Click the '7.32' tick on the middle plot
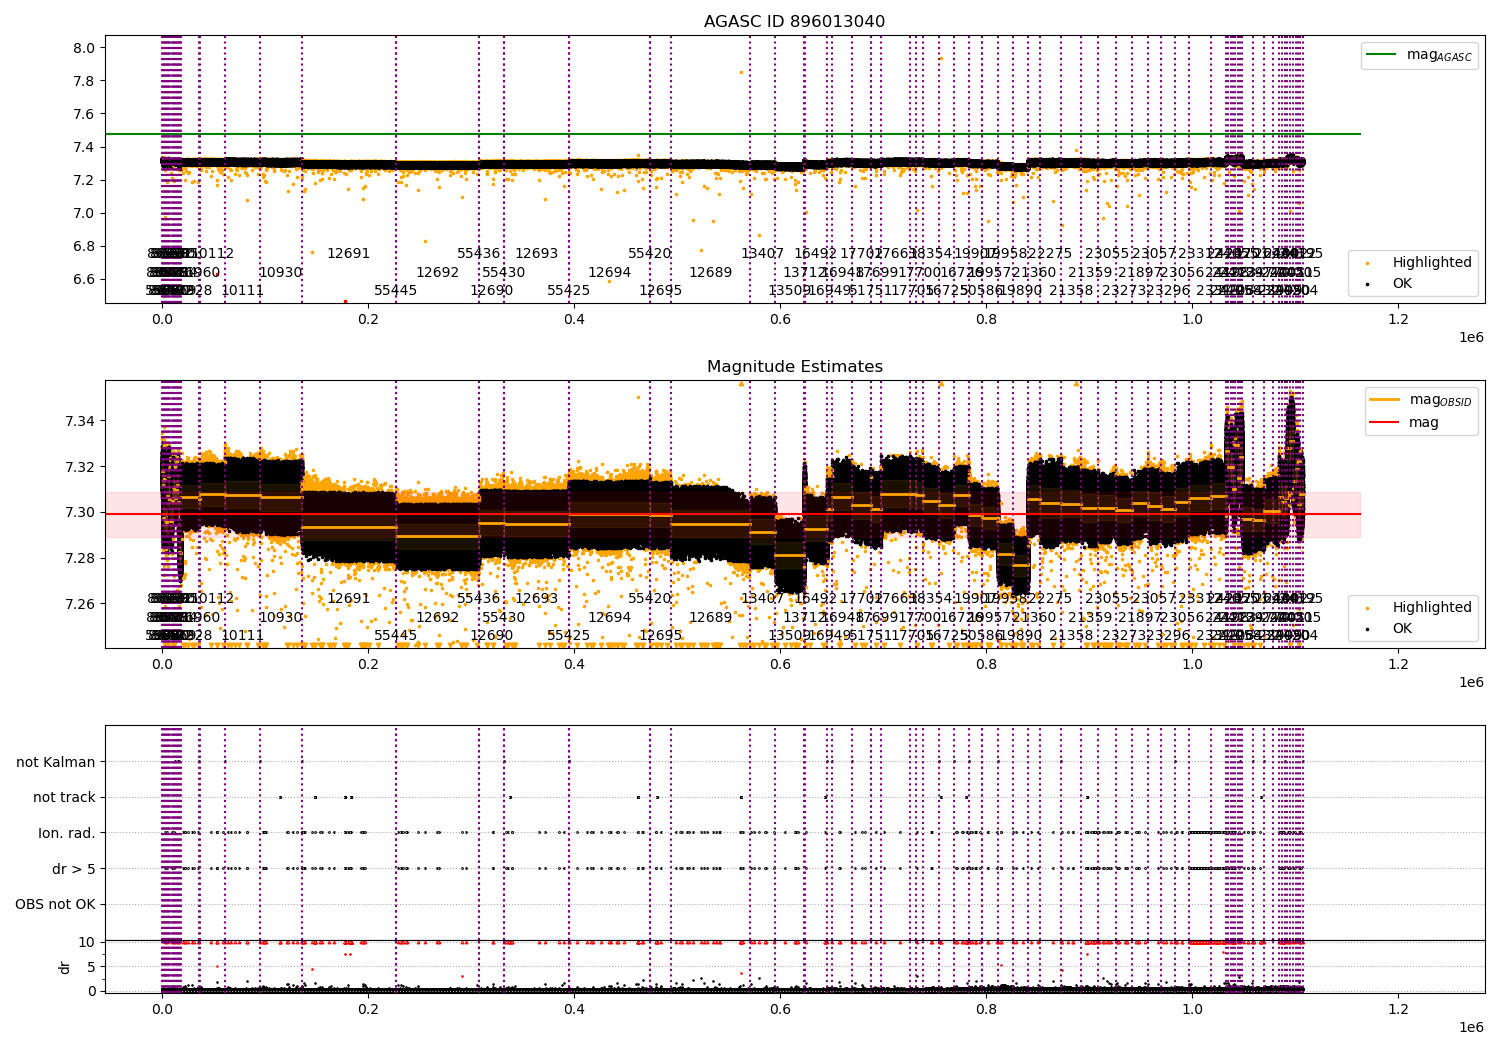Viewport: 1500px width, 1050px height. [80, 467]
